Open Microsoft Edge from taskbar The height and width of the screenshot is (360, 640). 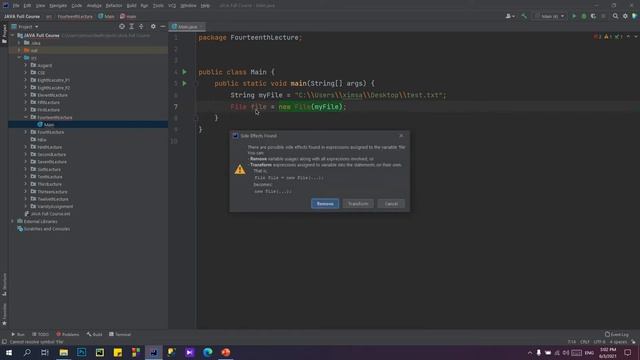pos(208,352)
